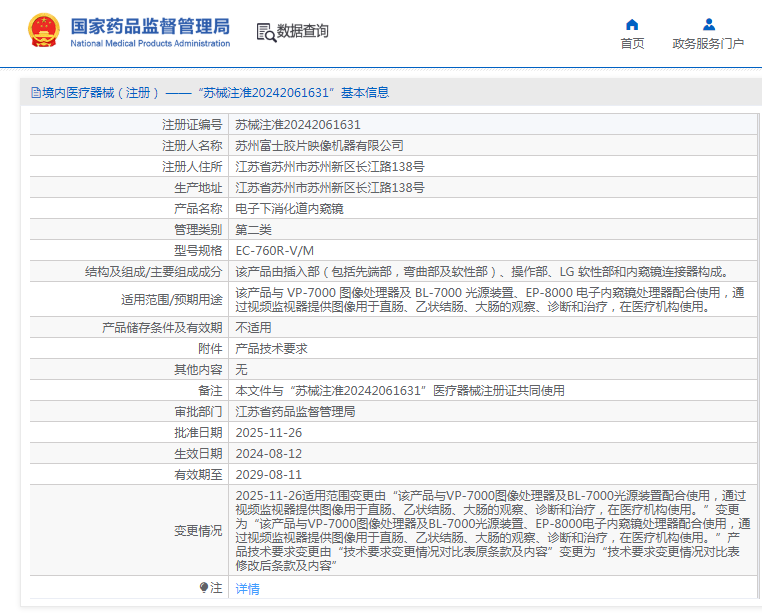Click the 注册人名称 label cell
762x614 pixels.
click(129, 146)
